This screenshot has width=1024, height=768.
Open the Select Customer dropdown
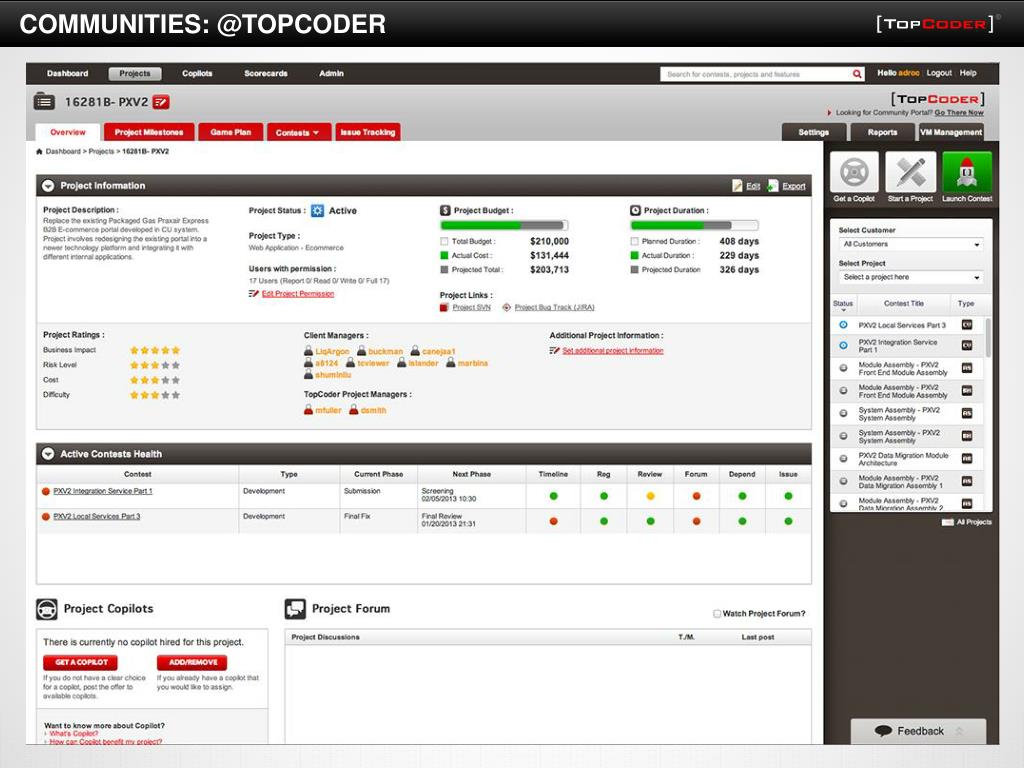point(910,244)
